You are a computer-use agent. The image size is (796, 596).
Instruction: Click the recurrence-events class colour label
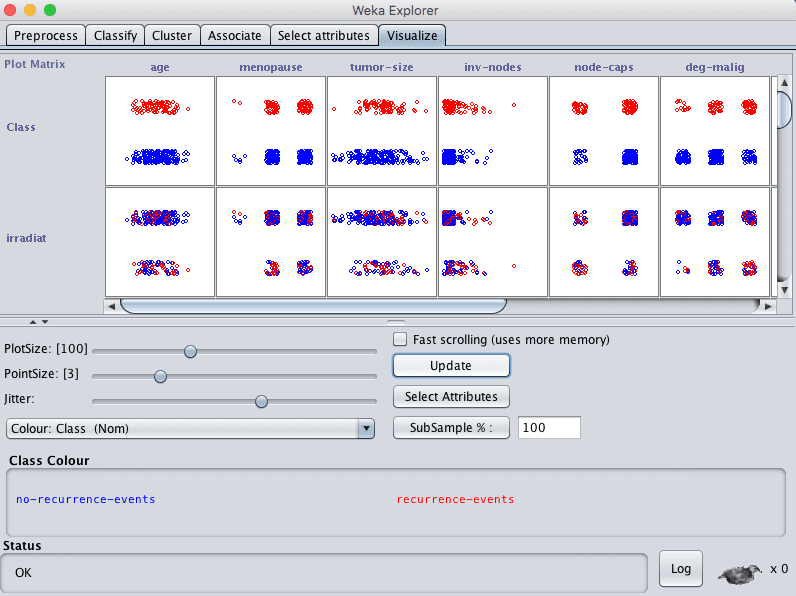click(x=455, y=500)
